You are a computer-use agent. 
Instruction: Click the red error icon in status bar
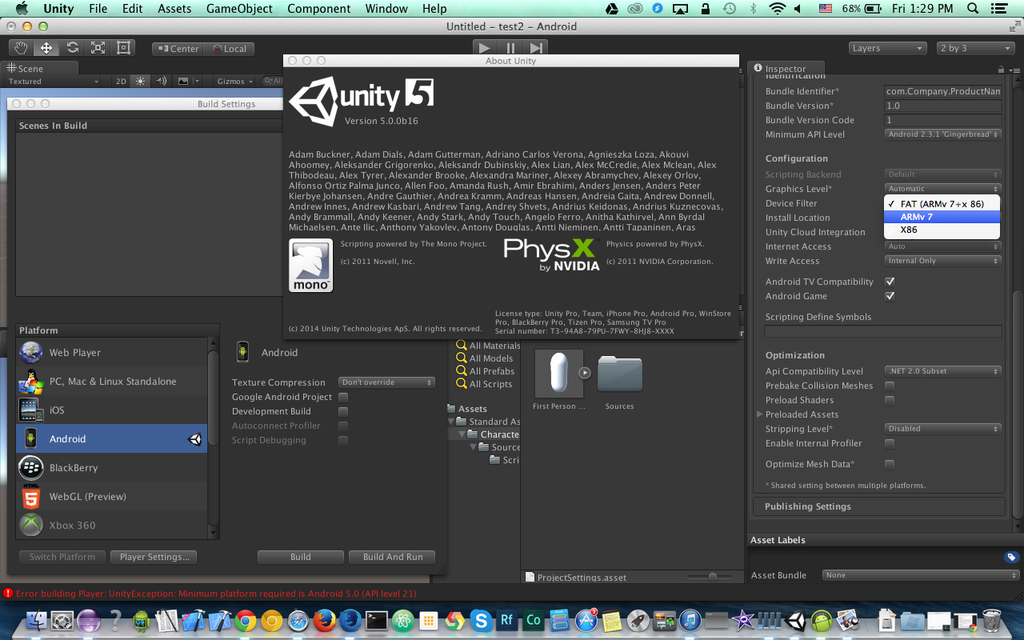8,593
